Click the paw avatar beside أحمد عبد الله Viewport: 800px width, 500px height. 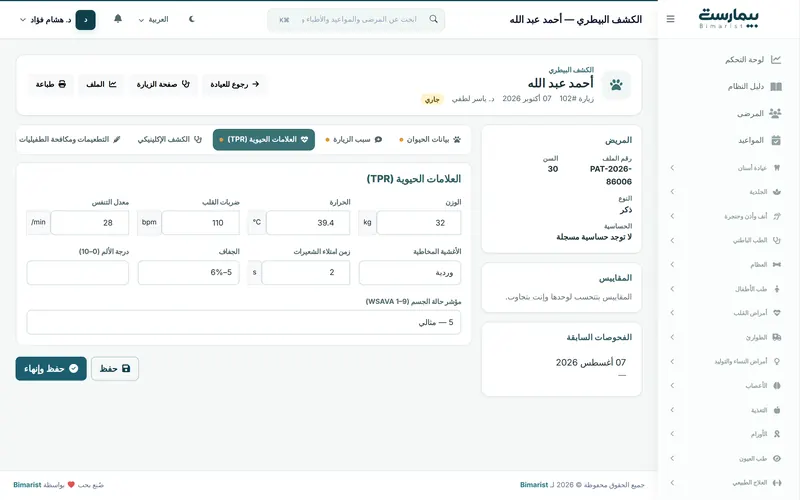click(616, 85)
